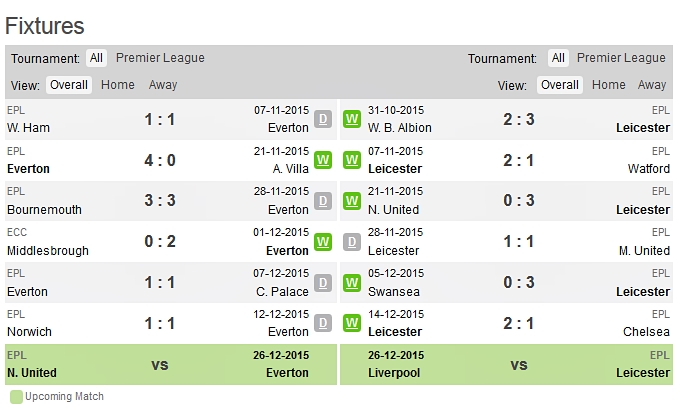
Task: Click win icon for Everton vs A. Villa
Action: 323,160
